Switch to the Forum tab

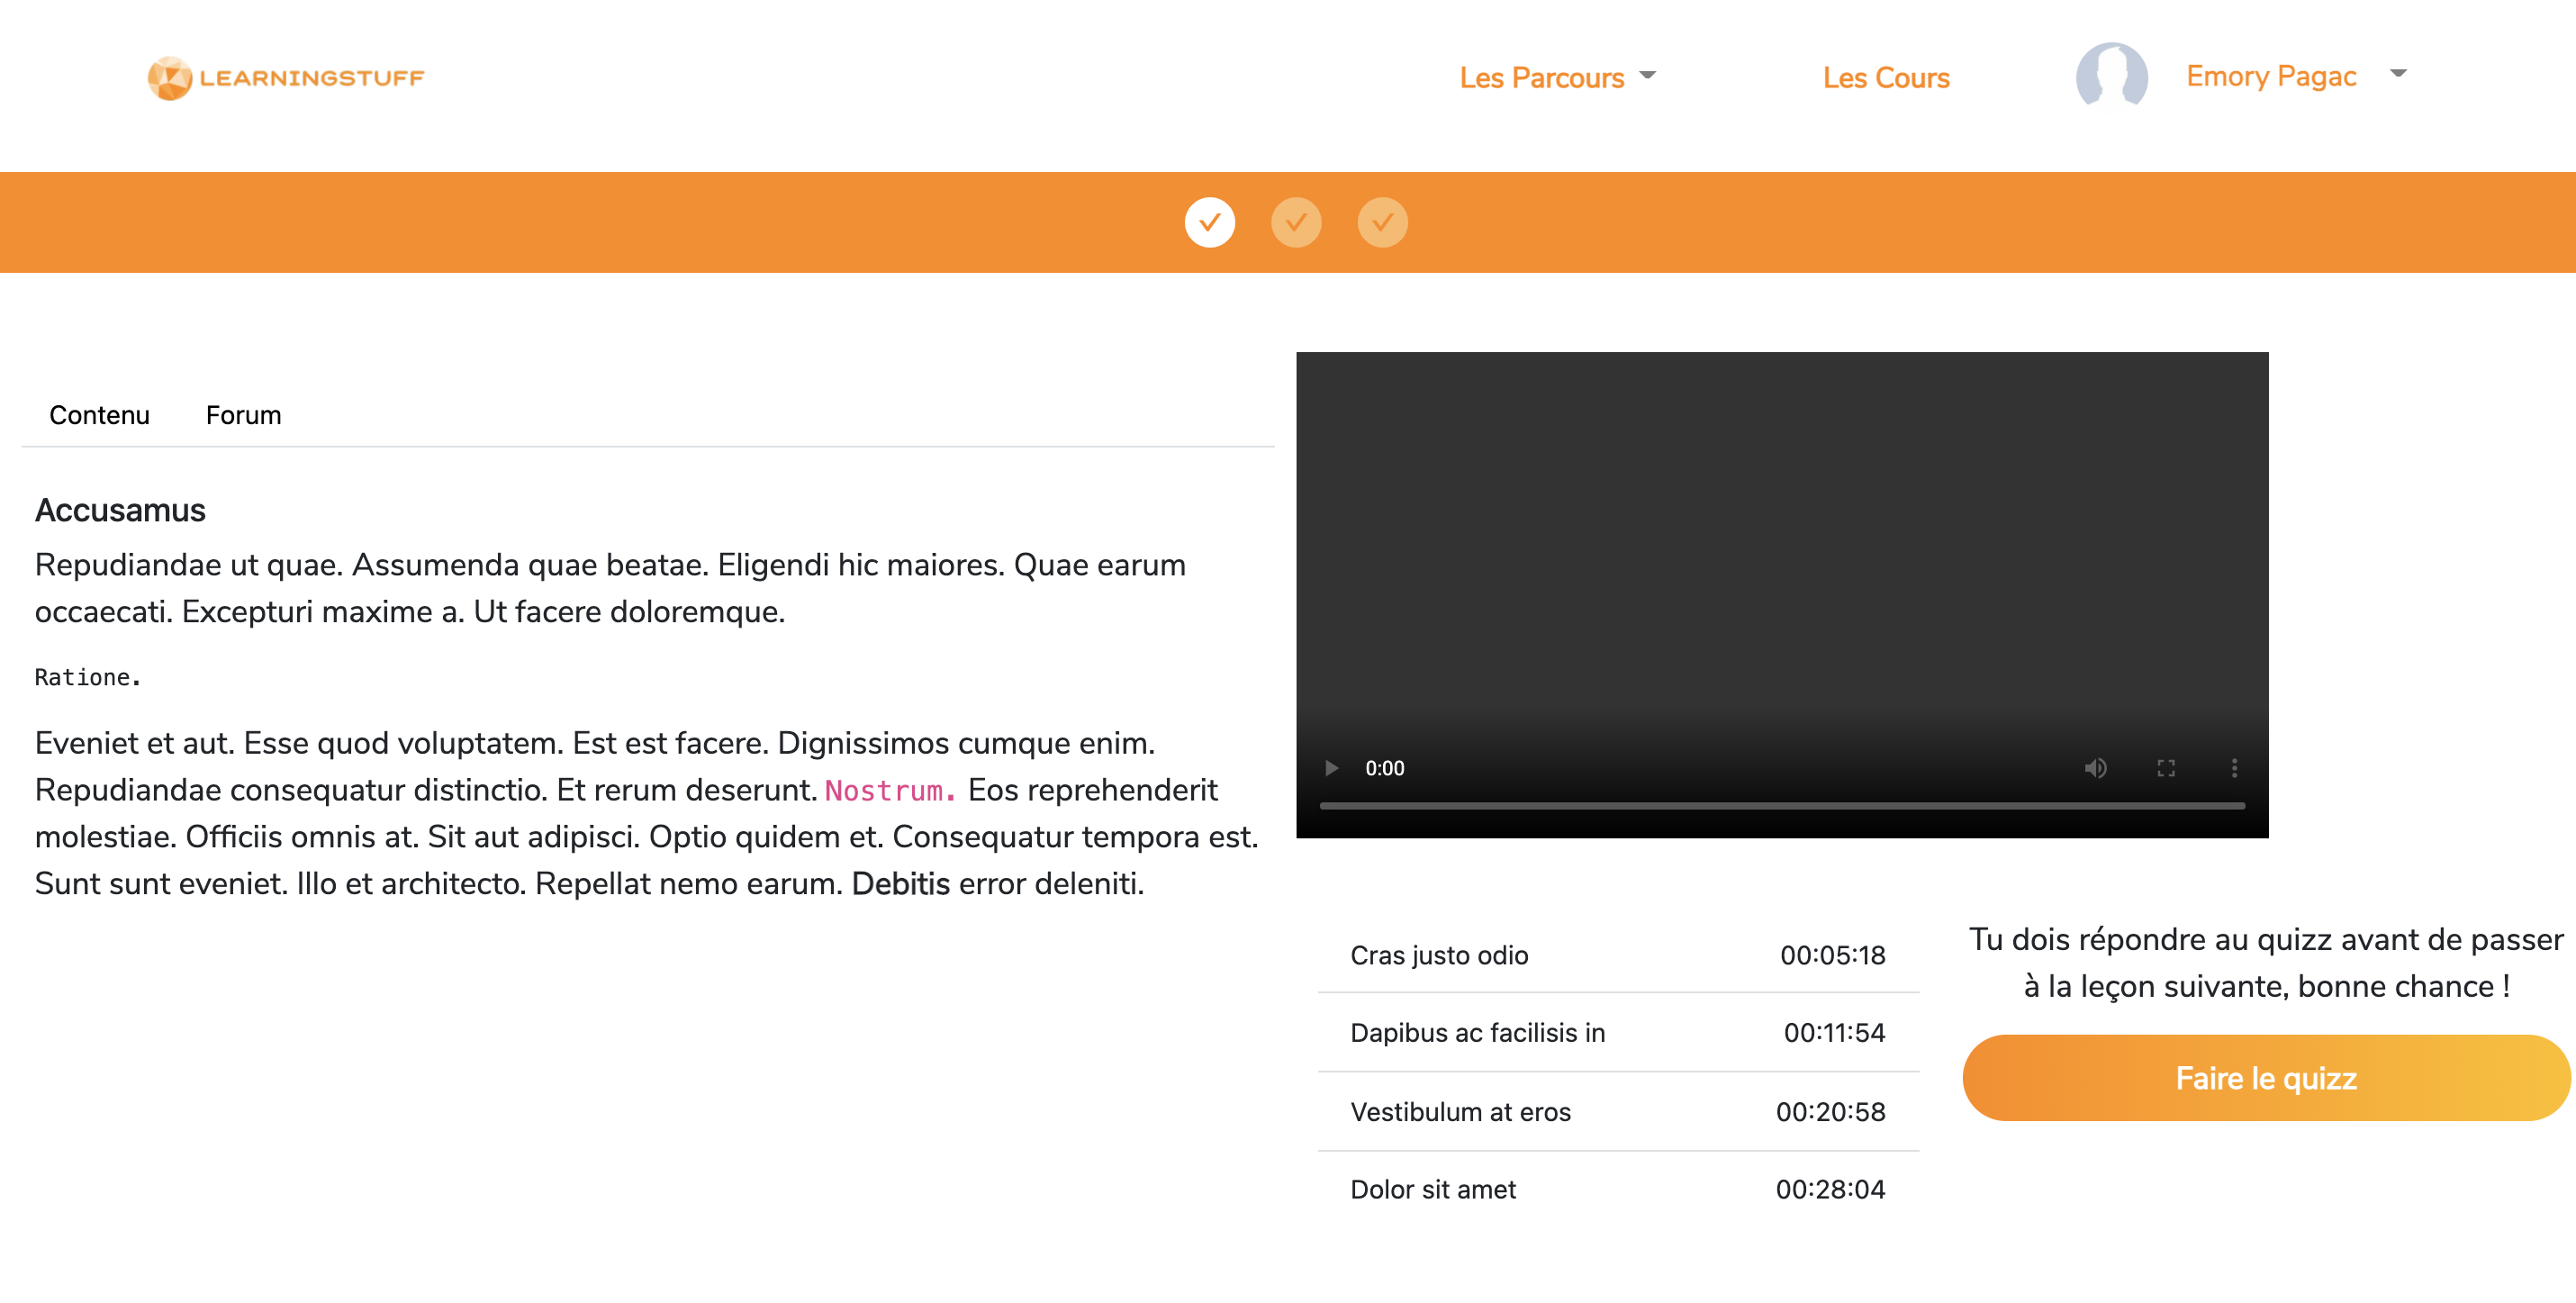(243, 414)
